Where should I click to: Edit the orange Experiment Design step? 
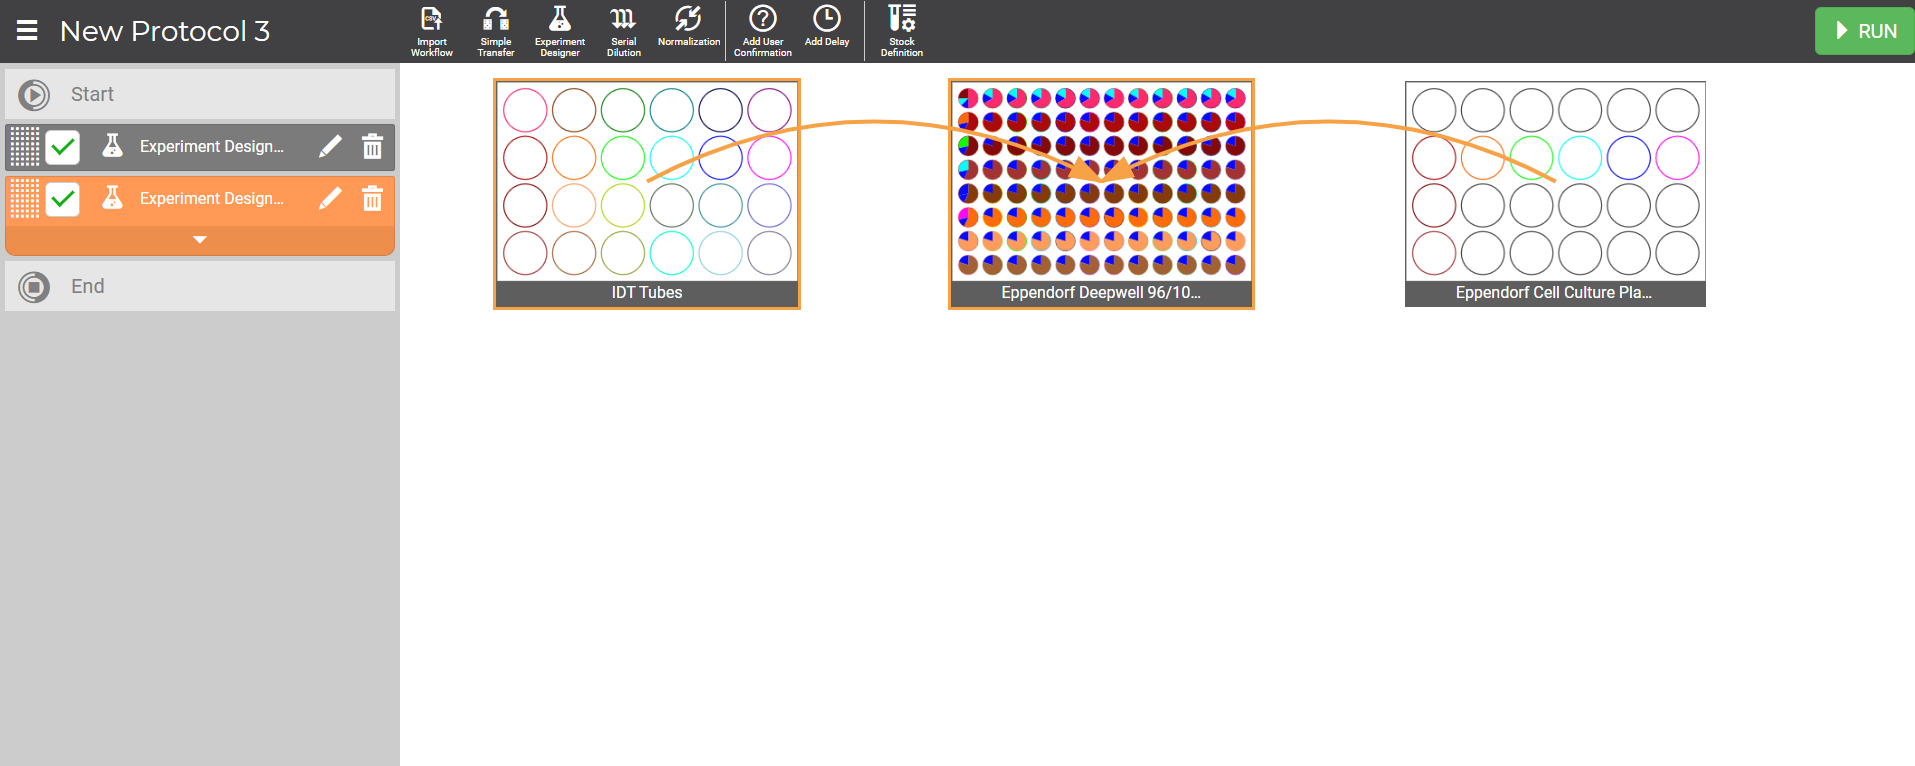coord(330,199)
